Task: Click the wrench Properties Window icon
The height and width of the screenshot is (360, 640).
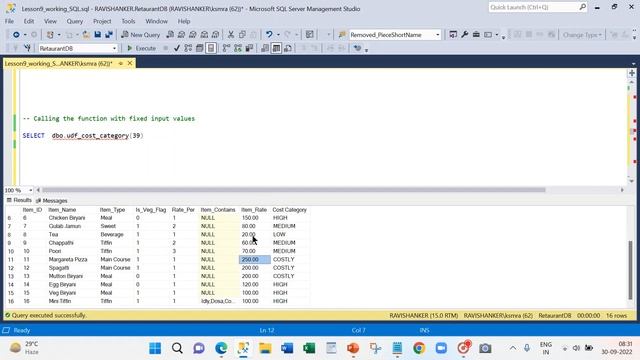Action: (x=464, y=35)
